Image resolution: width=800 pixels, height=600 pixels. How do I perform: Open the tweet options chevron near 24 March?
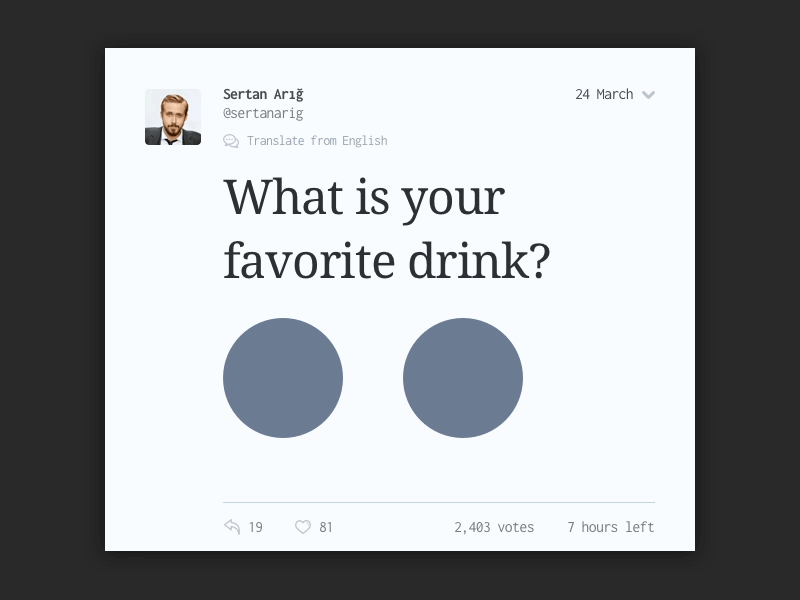[648, 94]
